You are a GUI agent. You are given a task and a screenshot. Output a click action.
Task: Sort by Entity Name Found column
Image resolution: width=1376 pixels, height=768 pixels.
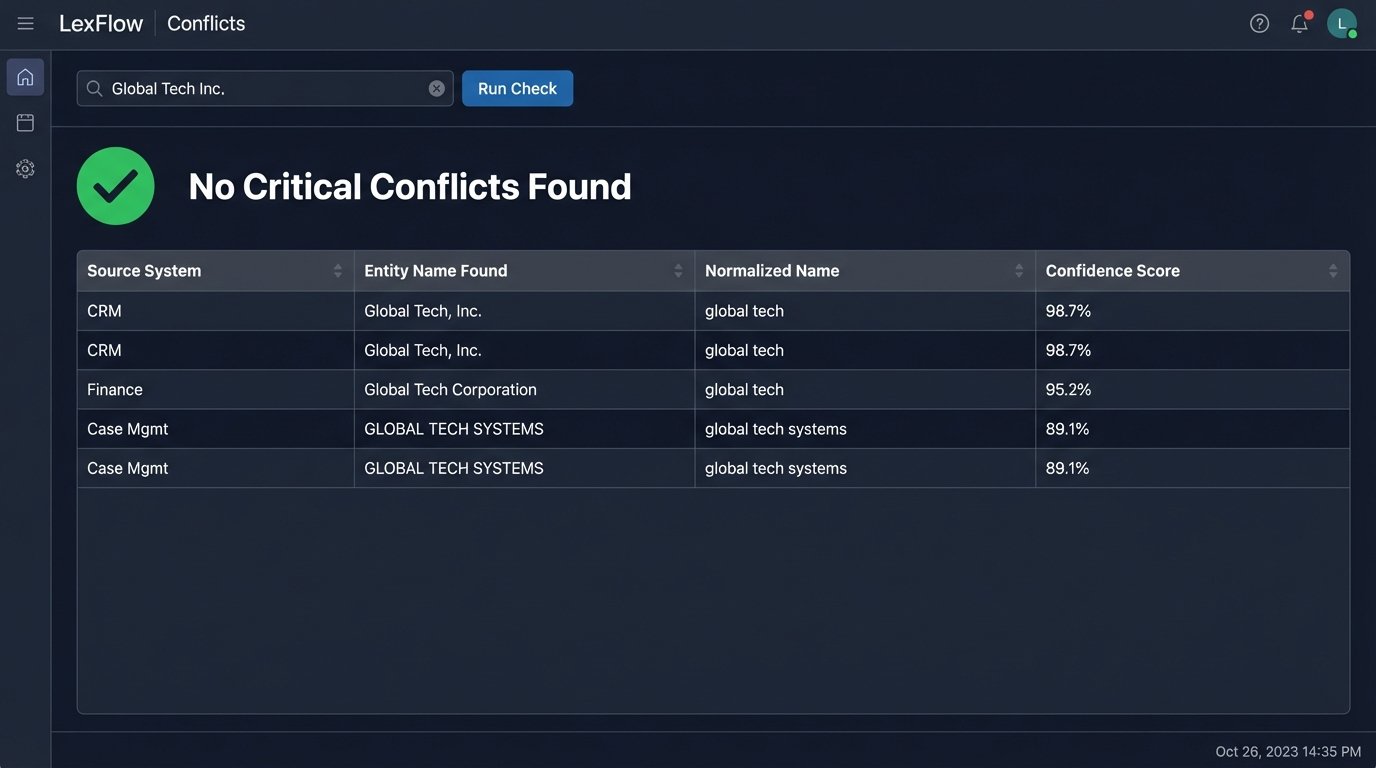tap(678, 271)
